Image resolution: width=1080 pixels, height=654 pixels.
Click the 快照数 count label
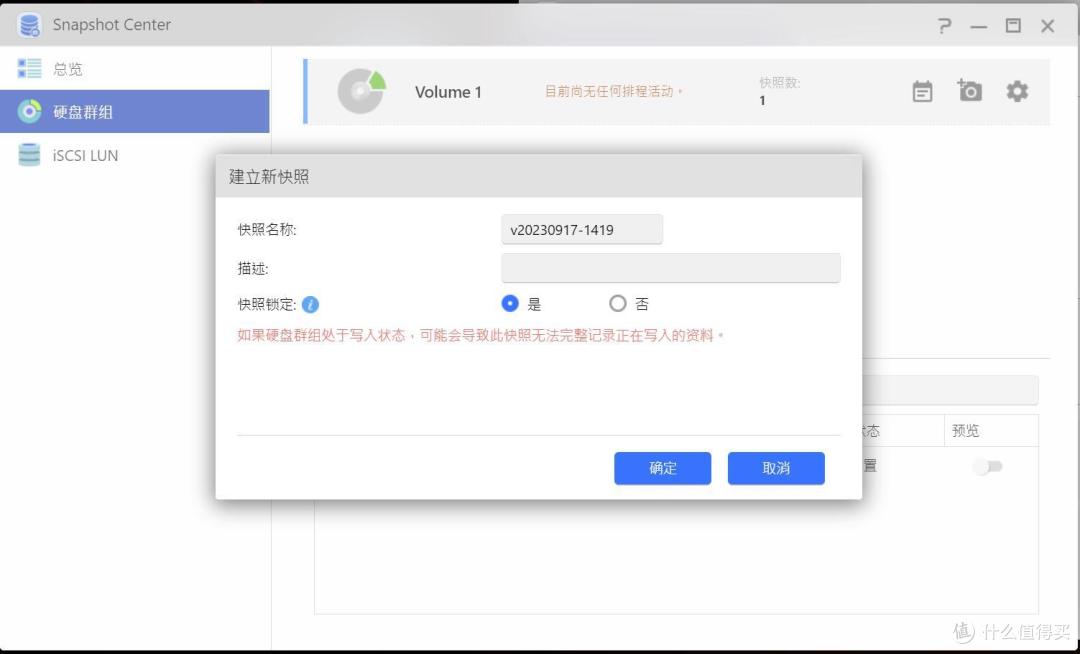(x=780, y=83)
